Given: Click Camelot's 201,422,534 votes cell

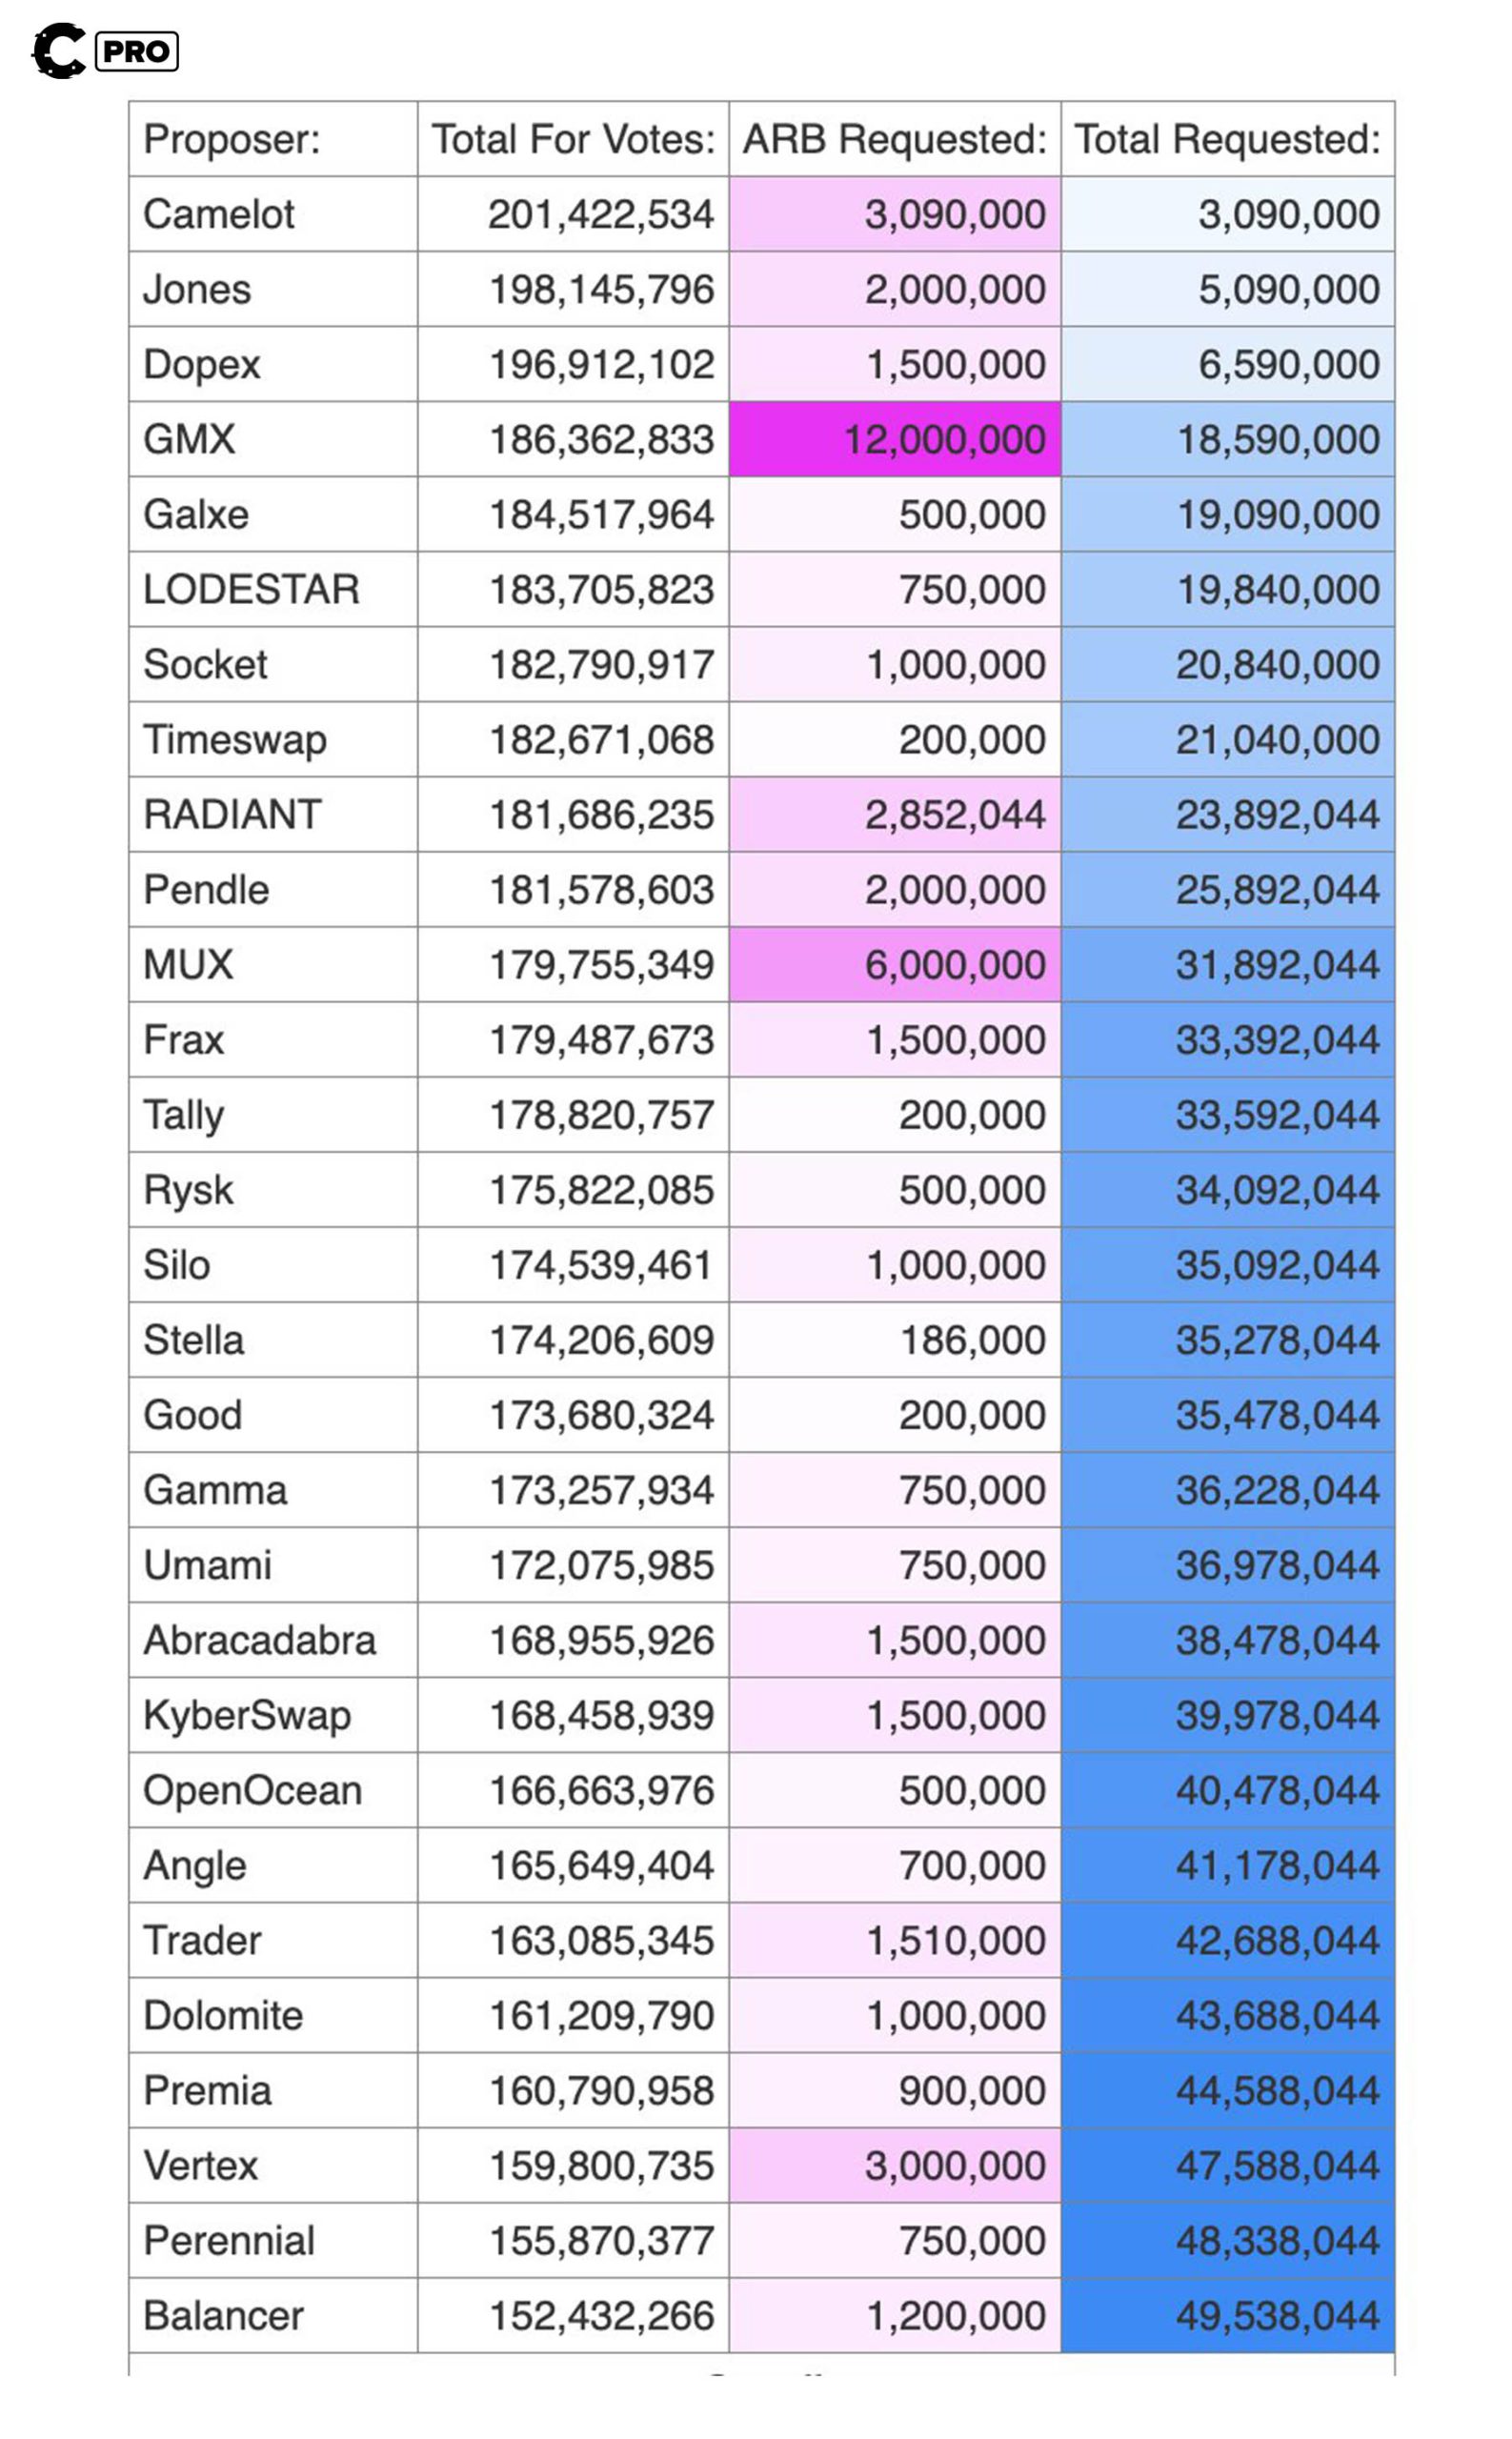Looking at the screenshot, I should pos(600,214).
